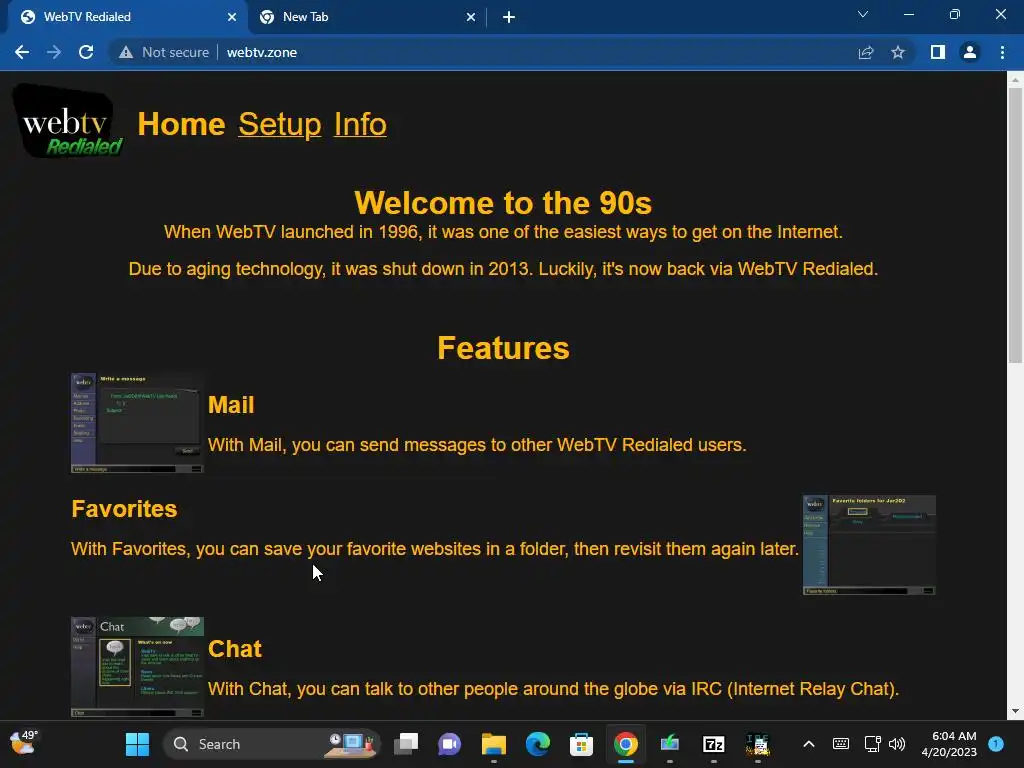This screenshot has height=768, width=1024.
Task: Click the forward navigation arrow
Action: [x=54, y=52]
